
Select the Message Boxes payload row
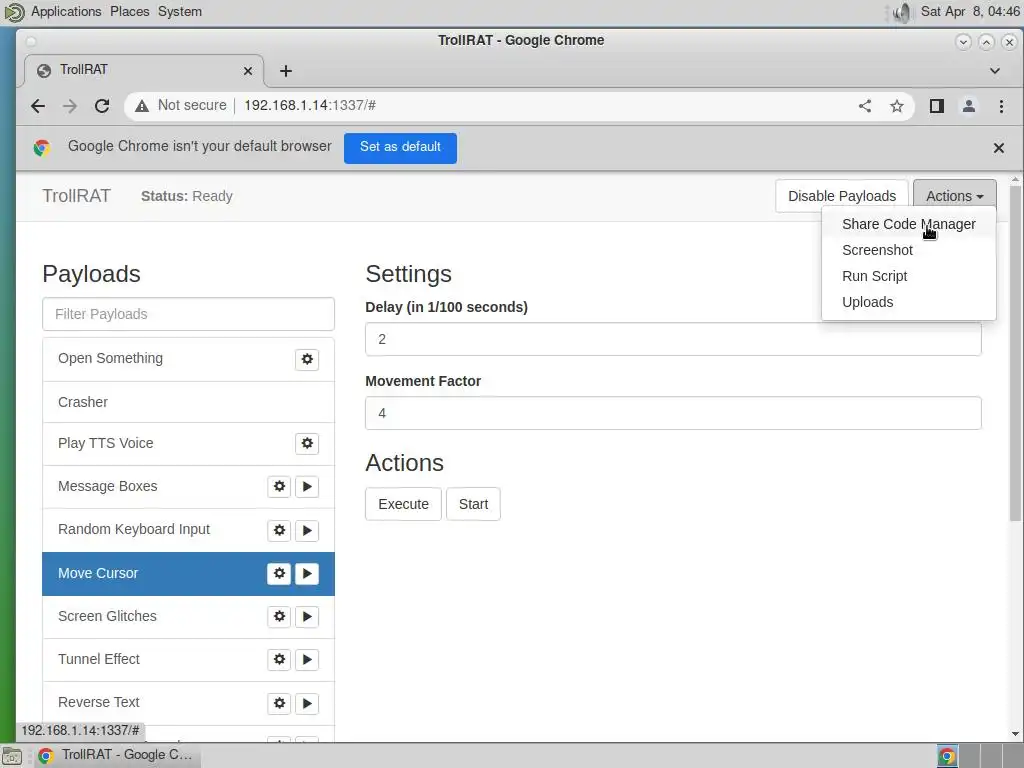tap(188, 487)
